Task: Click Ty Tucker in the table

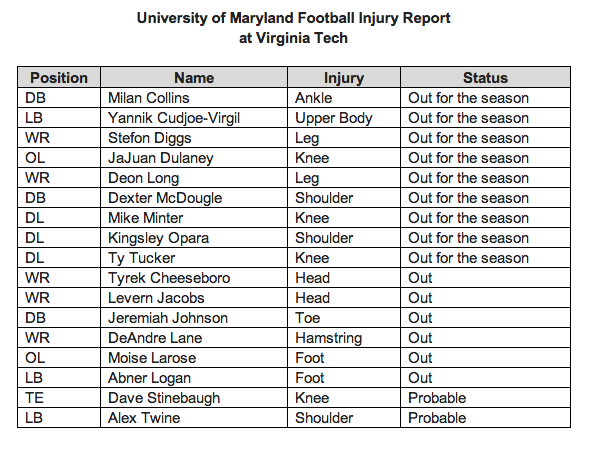Action: [141, 258]
